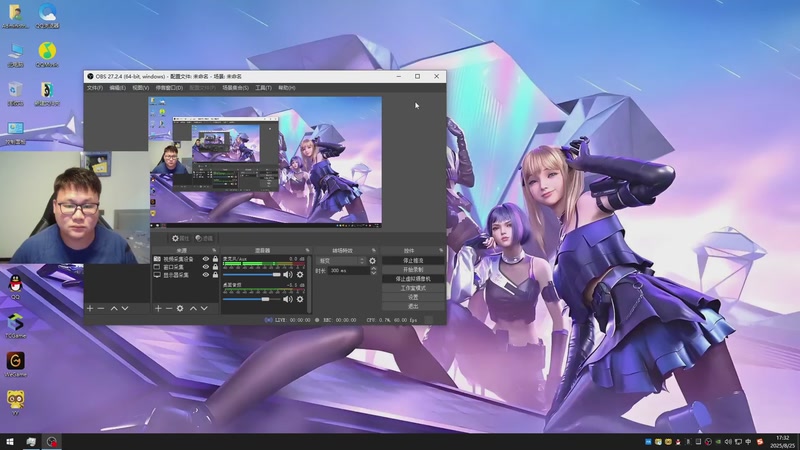Image resolution: width=800 pixels, height=450 pixels.
Task: Open scene transition properties gear
Action: click(372, 261)
